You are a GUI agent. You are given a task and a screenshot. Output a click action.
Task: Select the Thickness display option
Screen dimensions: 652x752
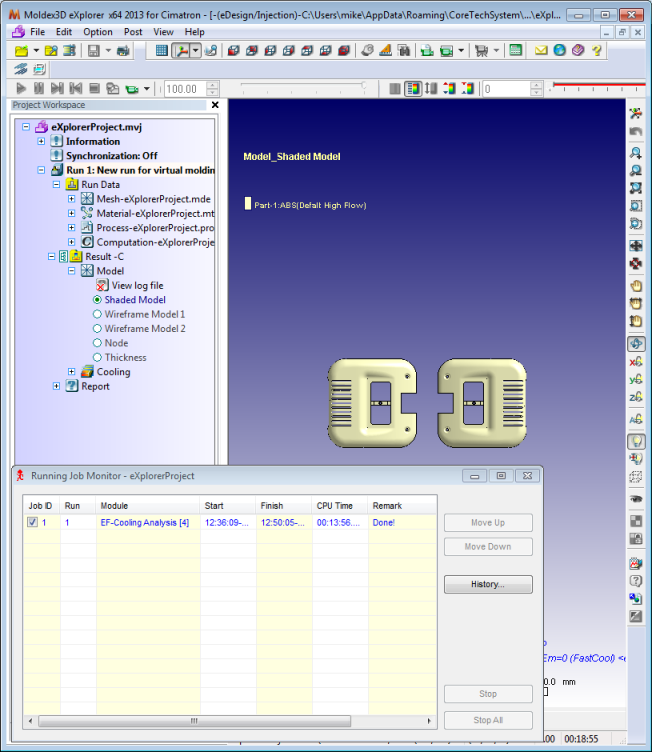[x=97, y=357]
